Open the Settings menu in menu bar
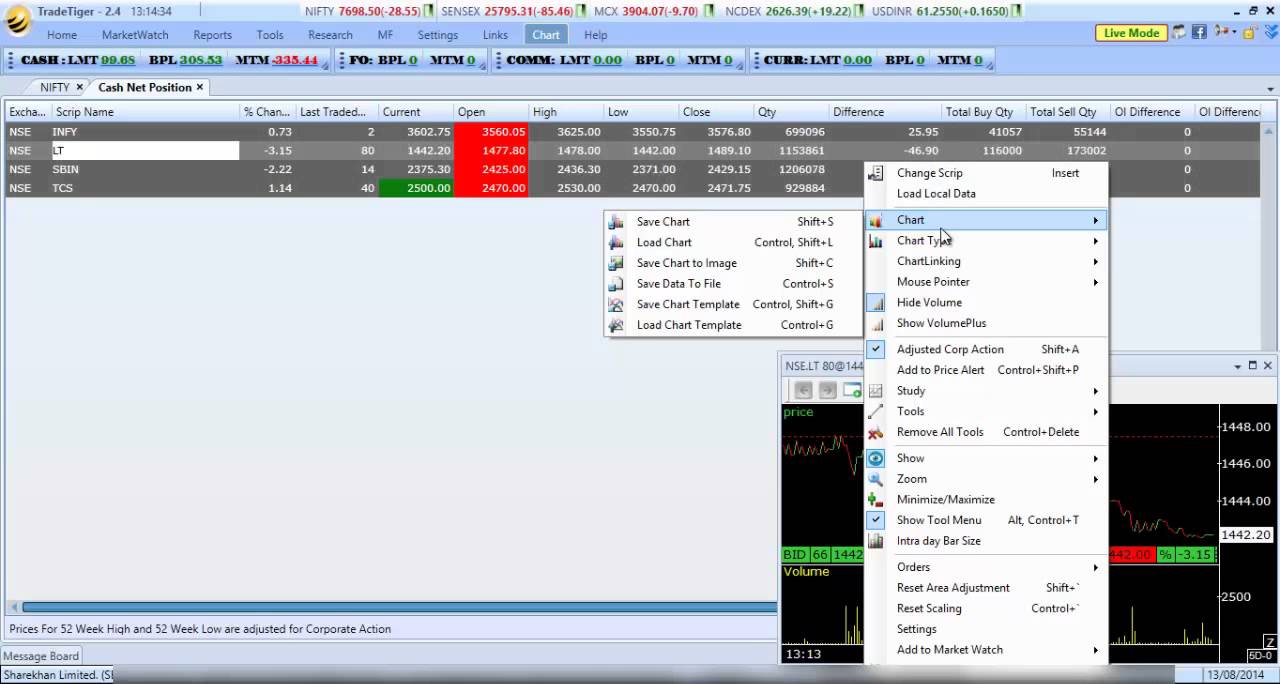The width and height of the screenshot is (1280, 684). (437, 35)
